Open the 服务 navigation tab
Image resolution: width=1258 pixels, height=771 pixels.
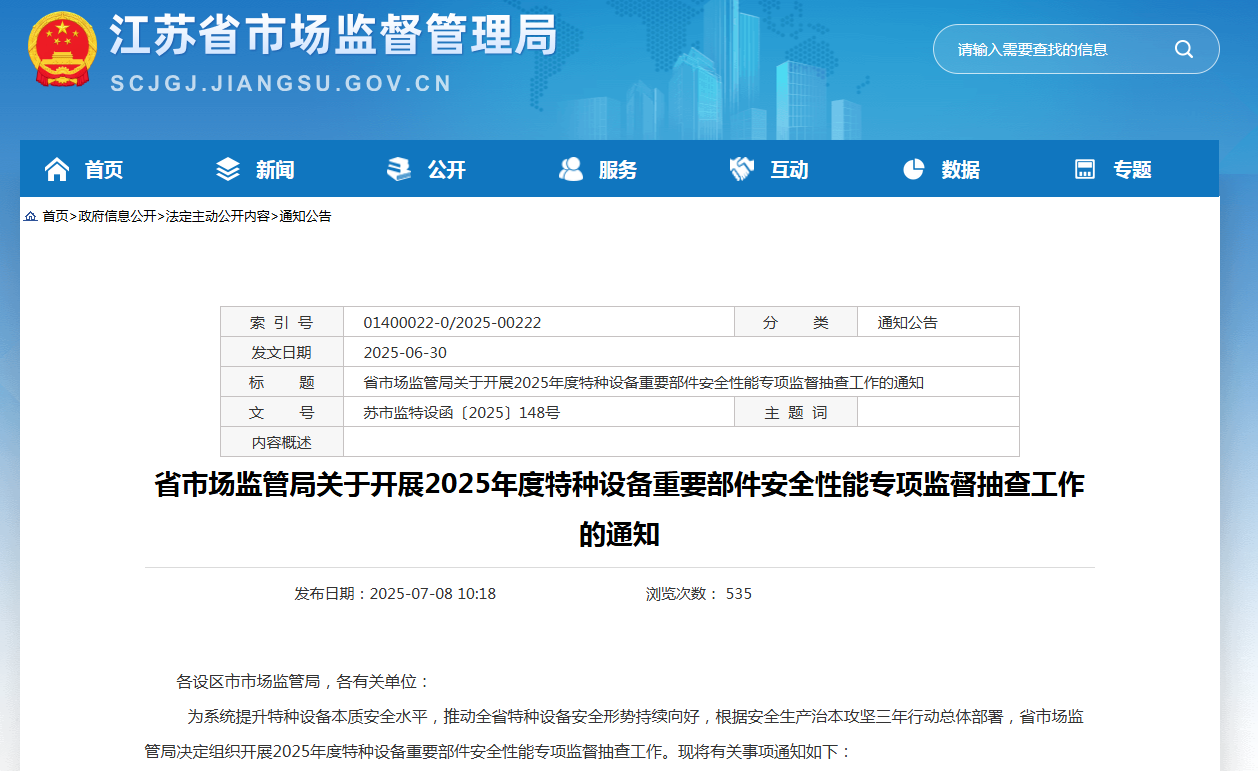618,170
